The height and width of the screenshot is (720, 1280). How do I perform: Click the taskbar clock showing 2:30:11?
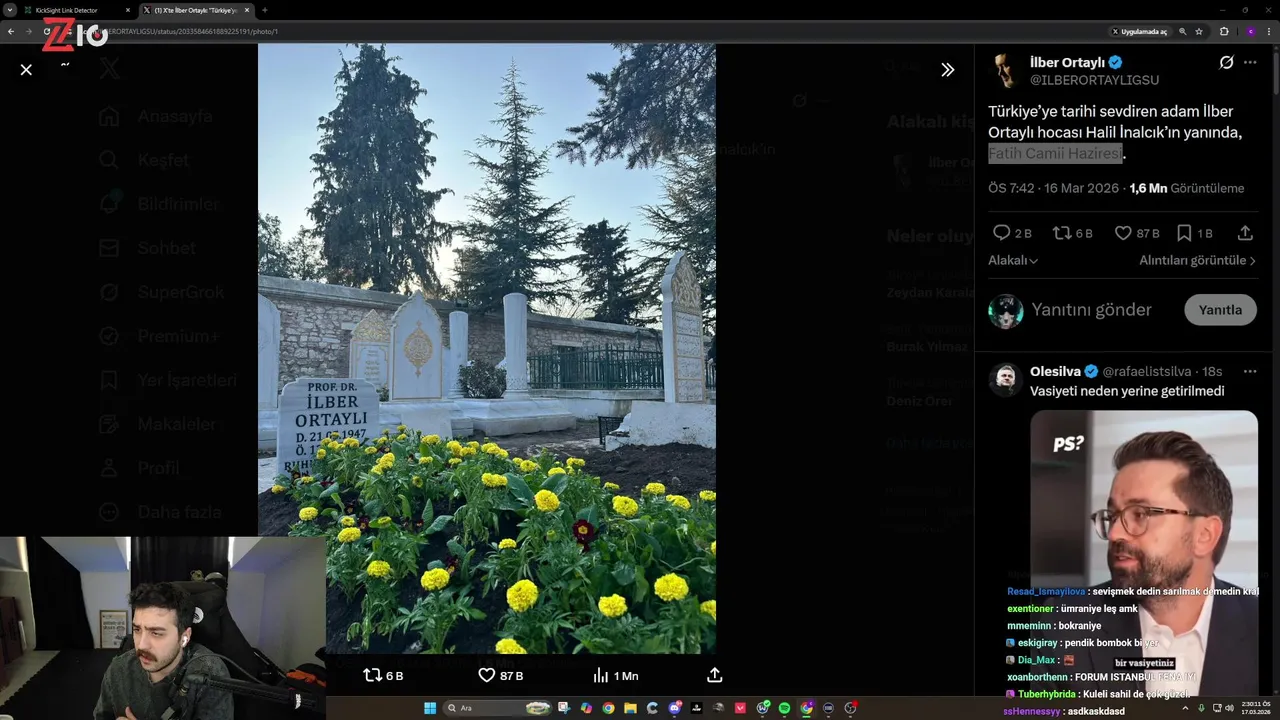coord(1256,708)
